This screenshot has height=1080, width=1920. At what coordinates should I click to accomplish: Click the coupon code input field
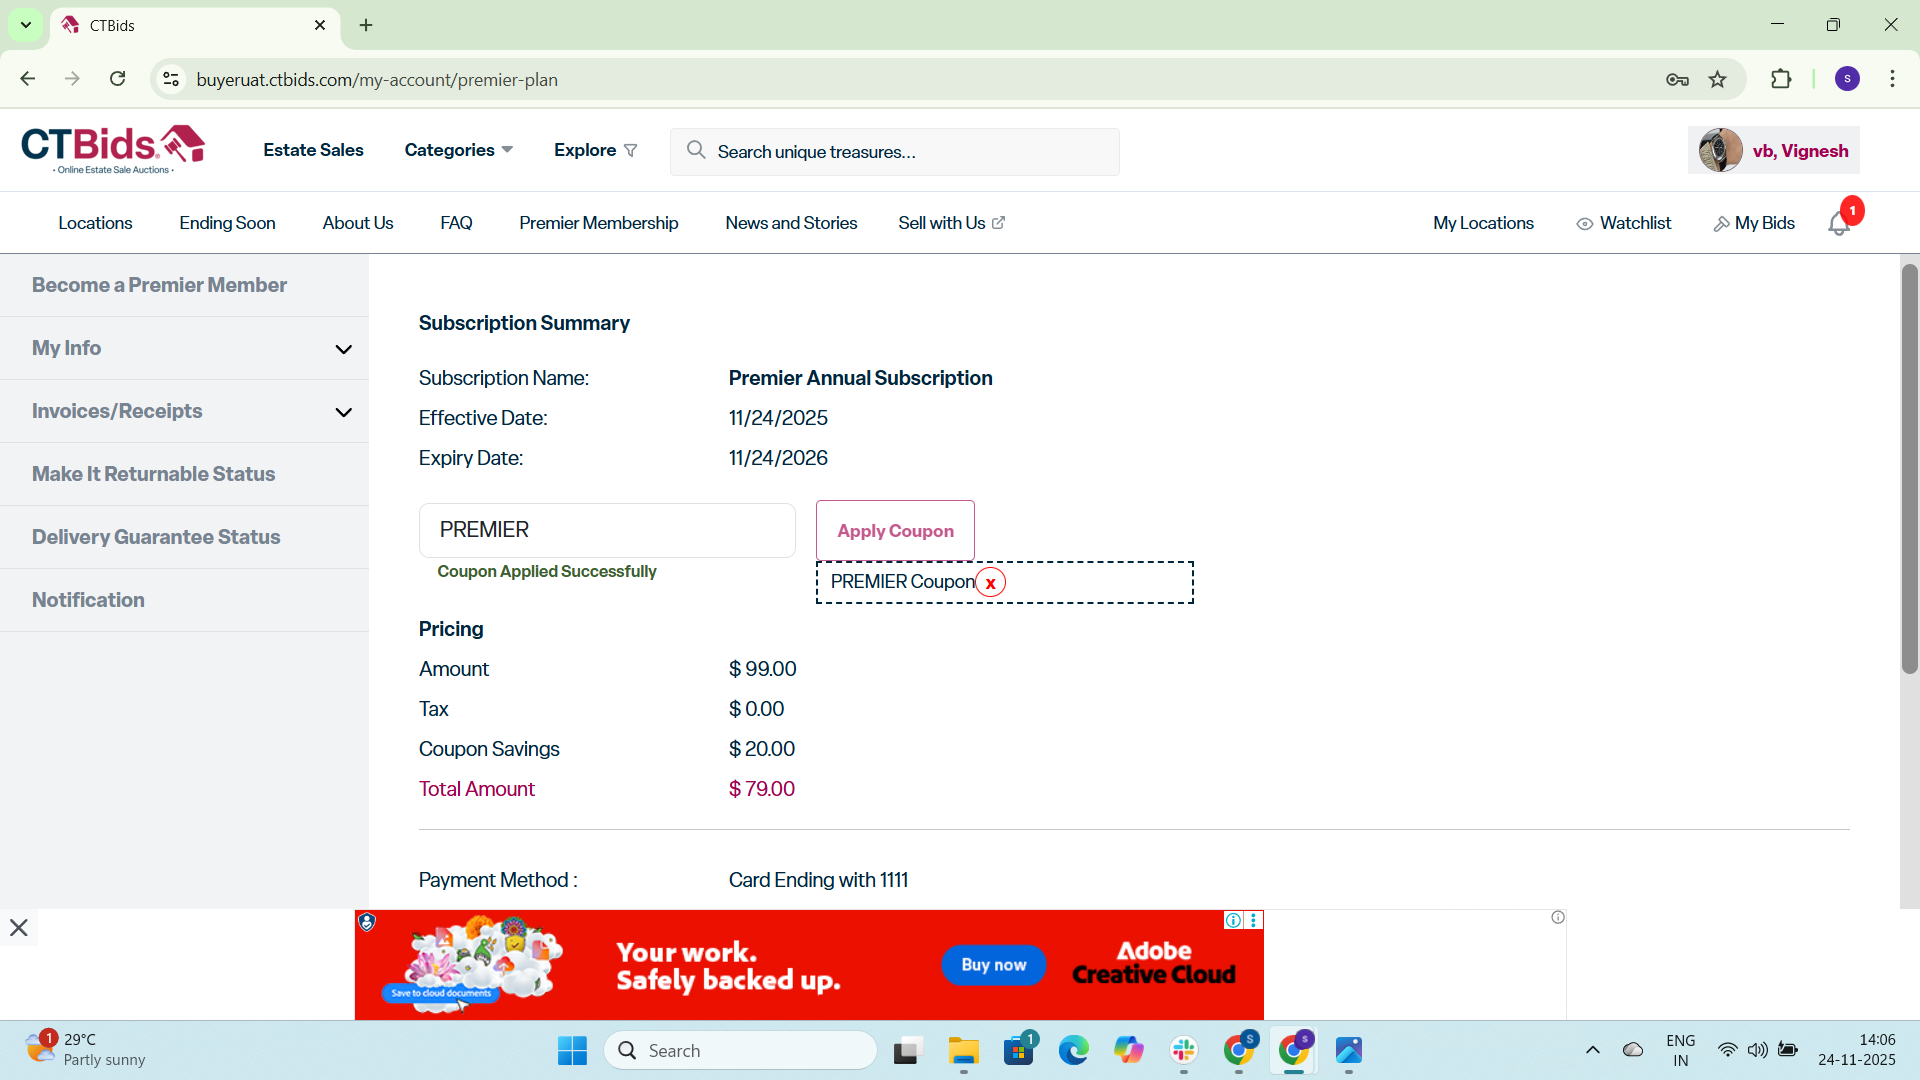(607, 530)
